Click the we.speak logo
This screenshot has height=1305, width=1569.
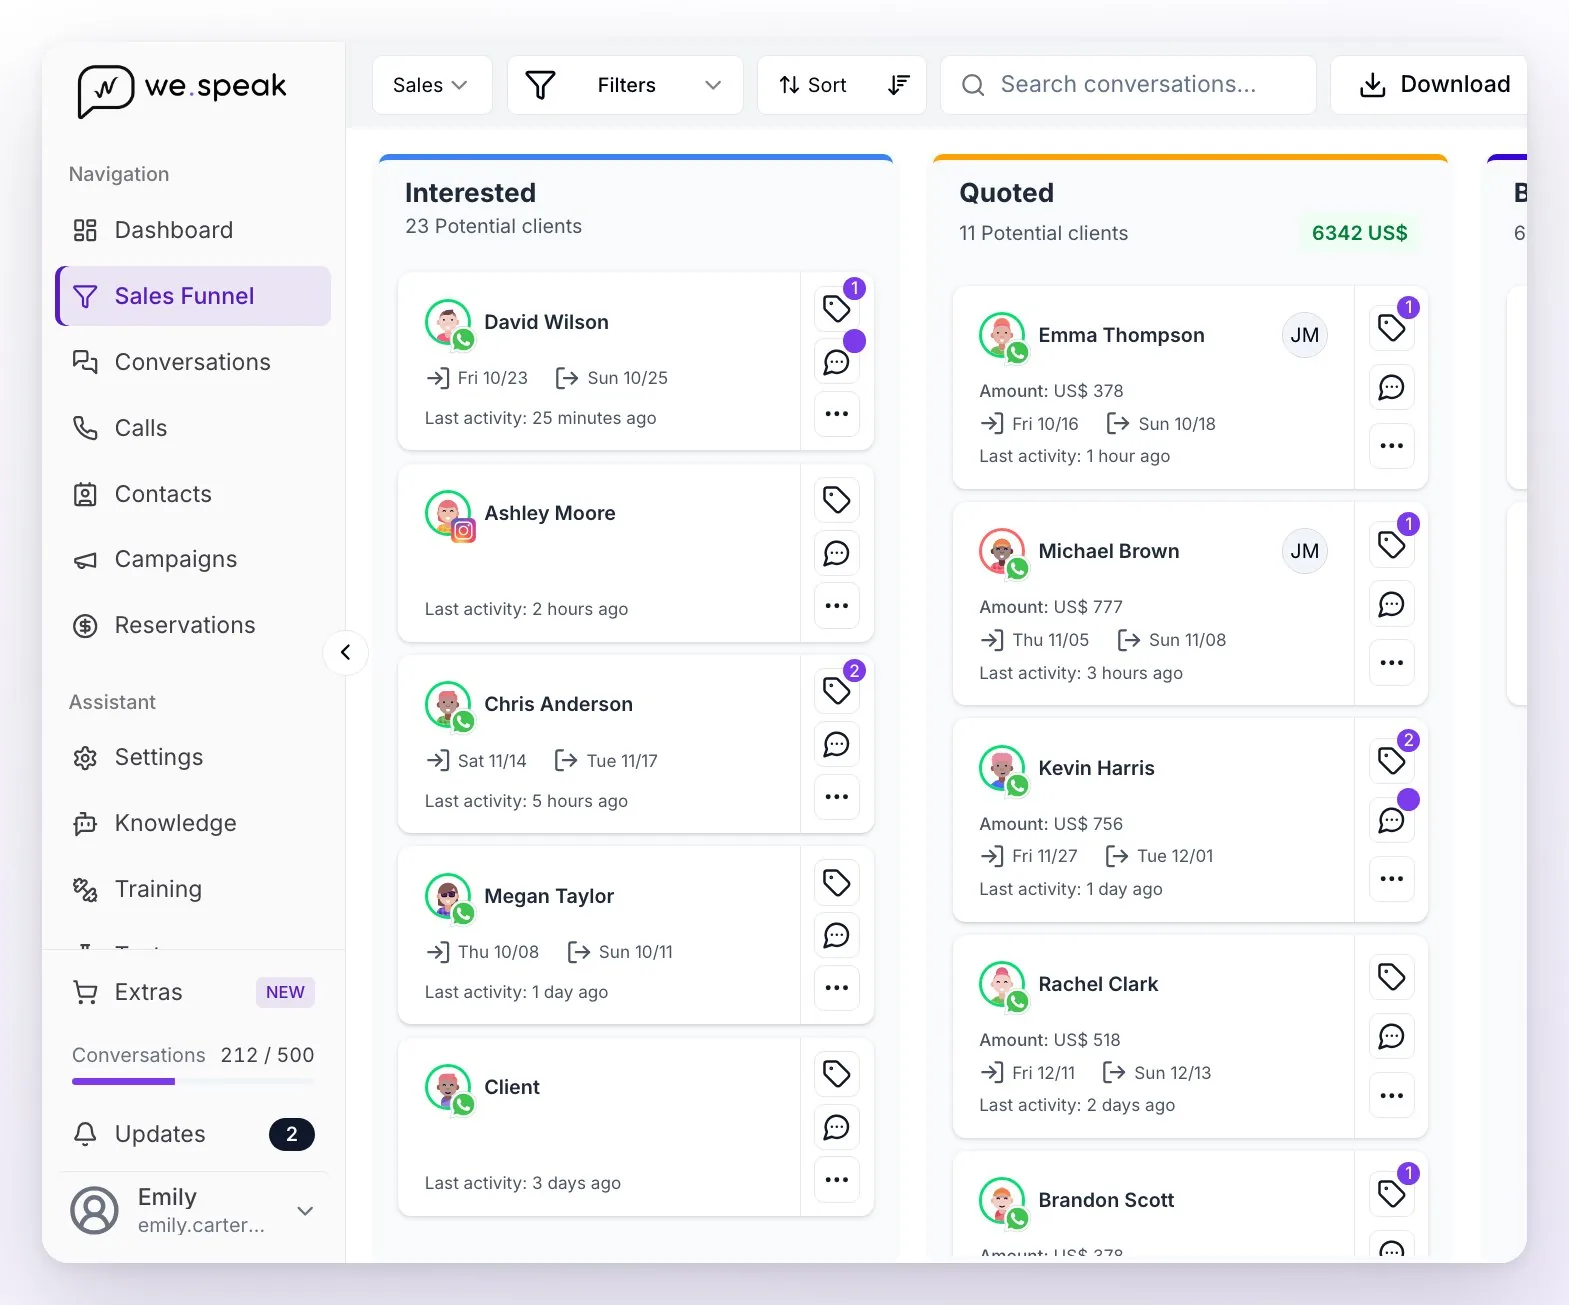pyautogui.click(x=182, y=90)
